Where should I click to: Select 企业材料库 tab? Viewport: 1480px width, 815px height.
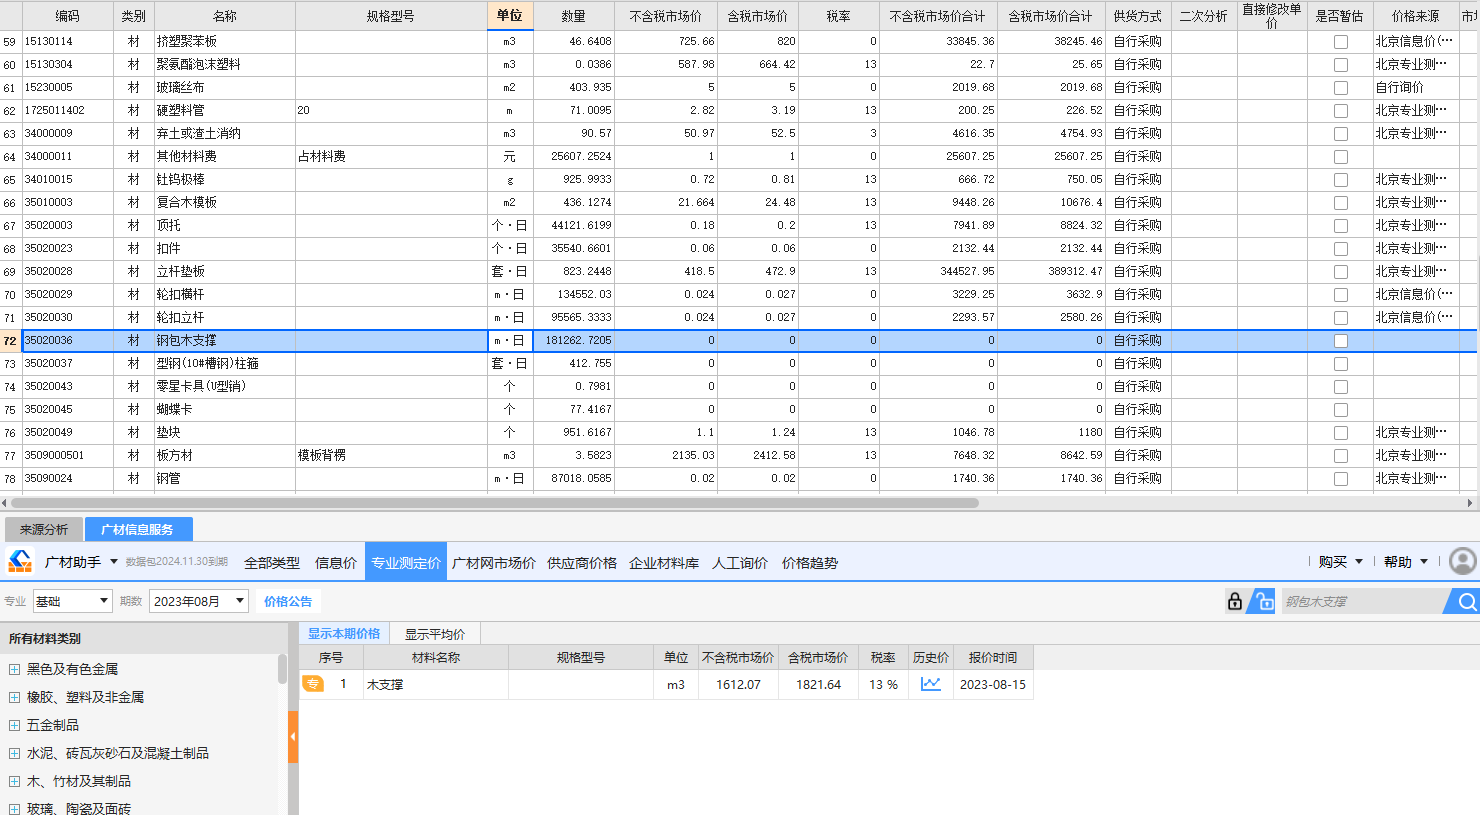(x=664, y=563)
